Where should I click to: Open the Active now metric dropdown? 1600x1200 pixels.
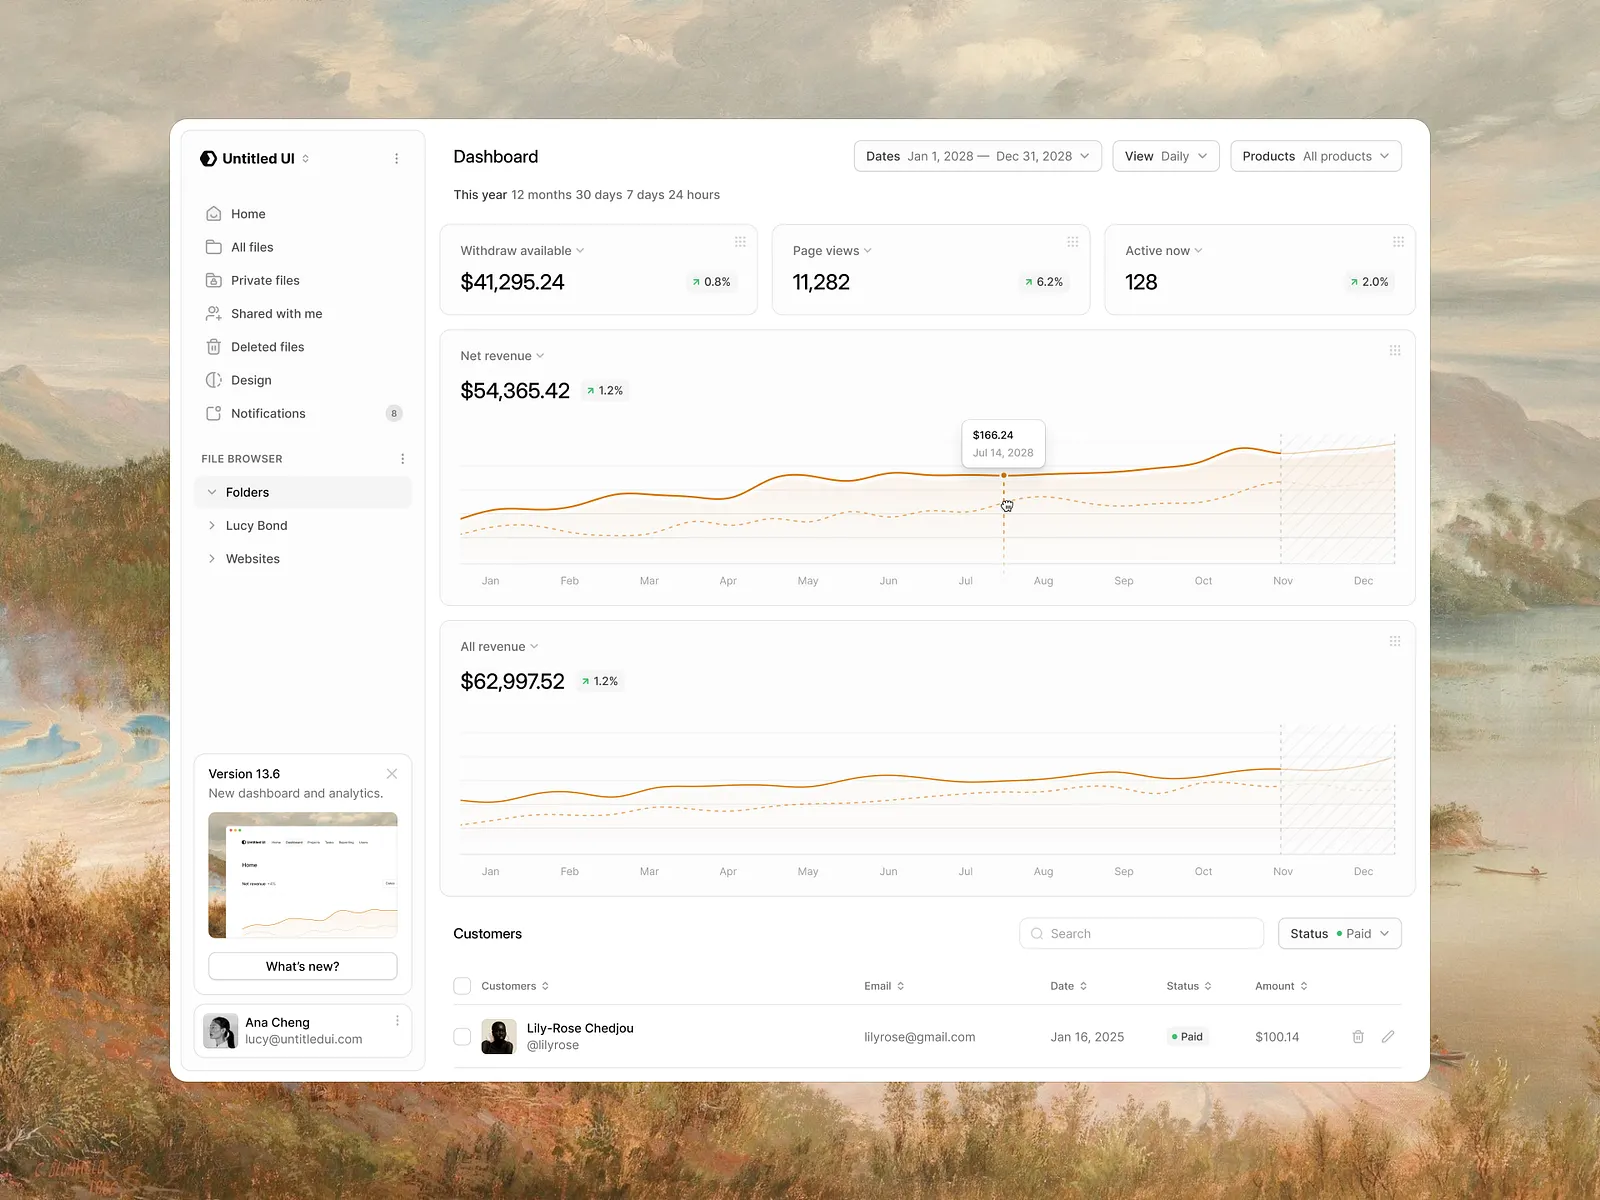[x=1164, y=251]
